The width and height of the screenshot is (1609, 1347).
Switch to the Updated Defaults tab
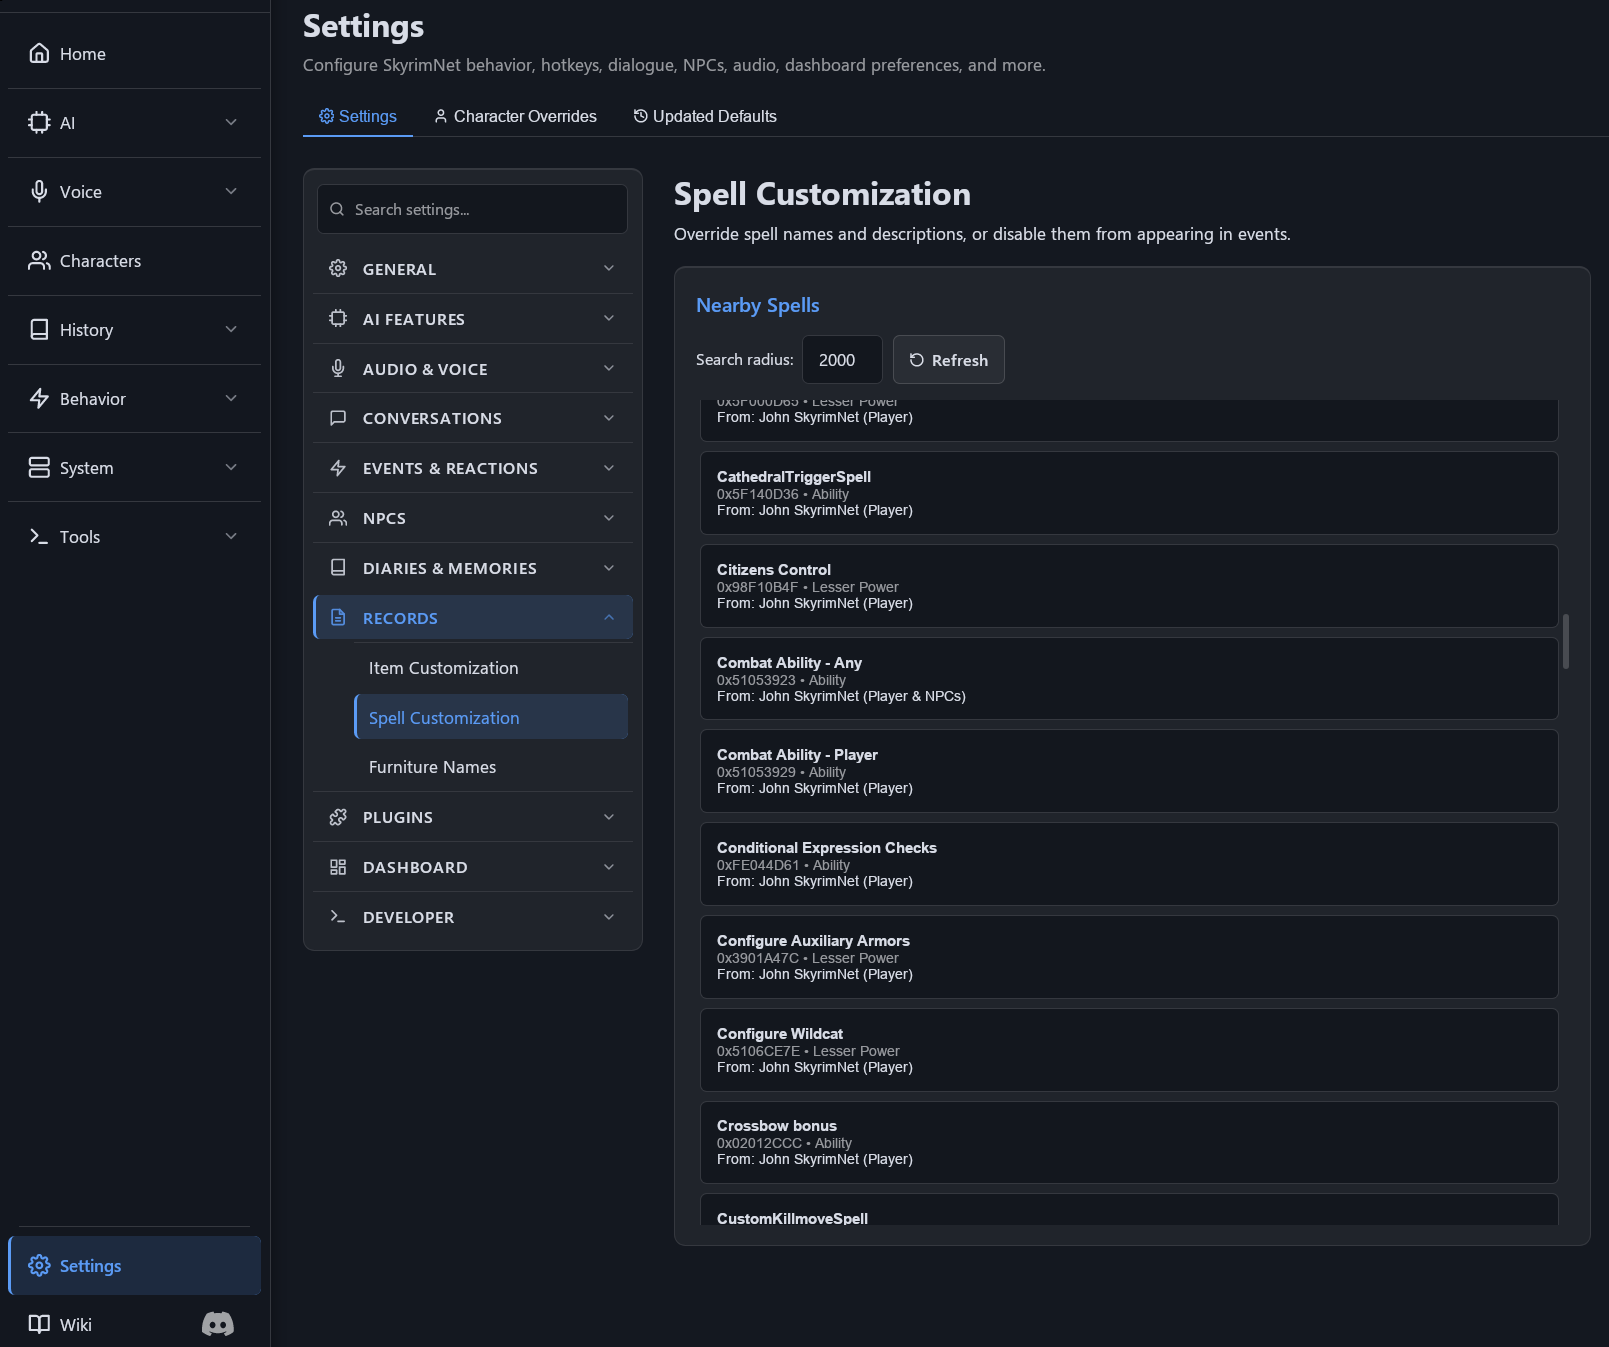point(705,116)
